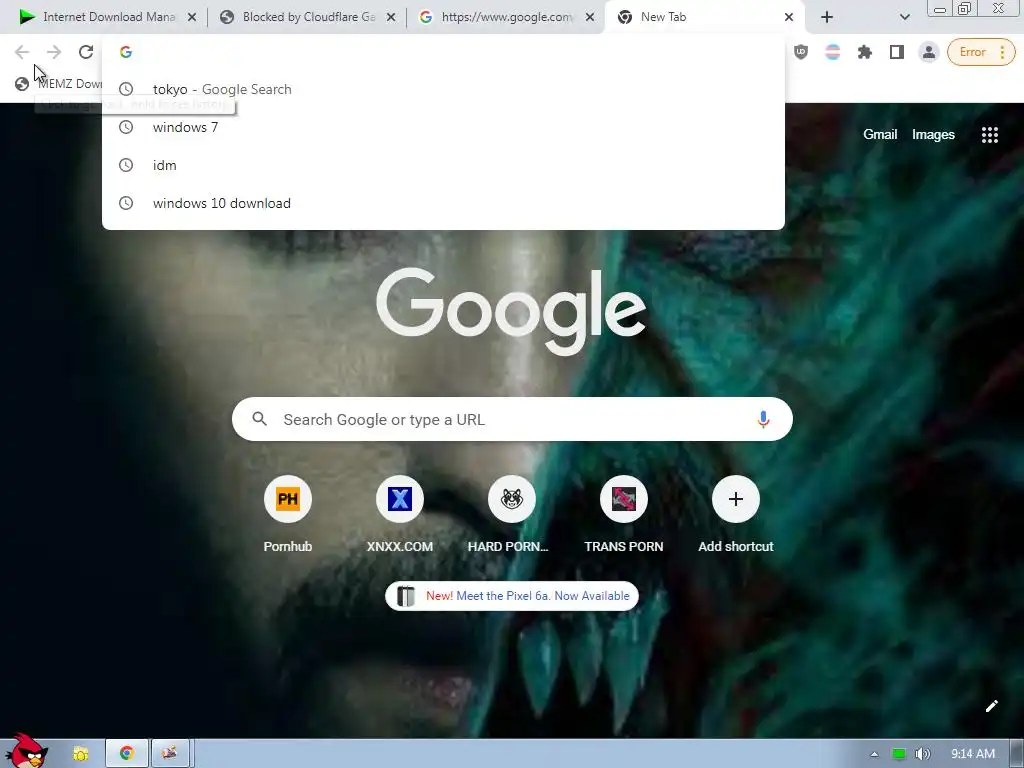1024x768 pixels.
Task: Choose the tokyo Google Search suggestion
Action: [x=443, y=89]
